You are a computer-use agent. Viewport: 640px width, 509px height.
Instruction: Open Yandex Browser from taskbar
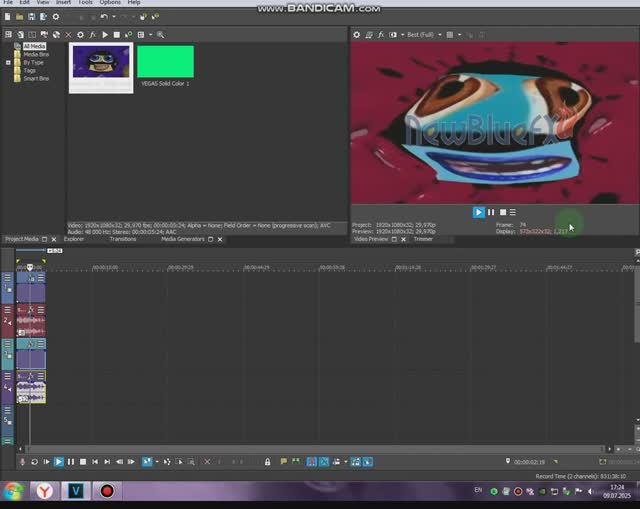(x=44, y=491)
